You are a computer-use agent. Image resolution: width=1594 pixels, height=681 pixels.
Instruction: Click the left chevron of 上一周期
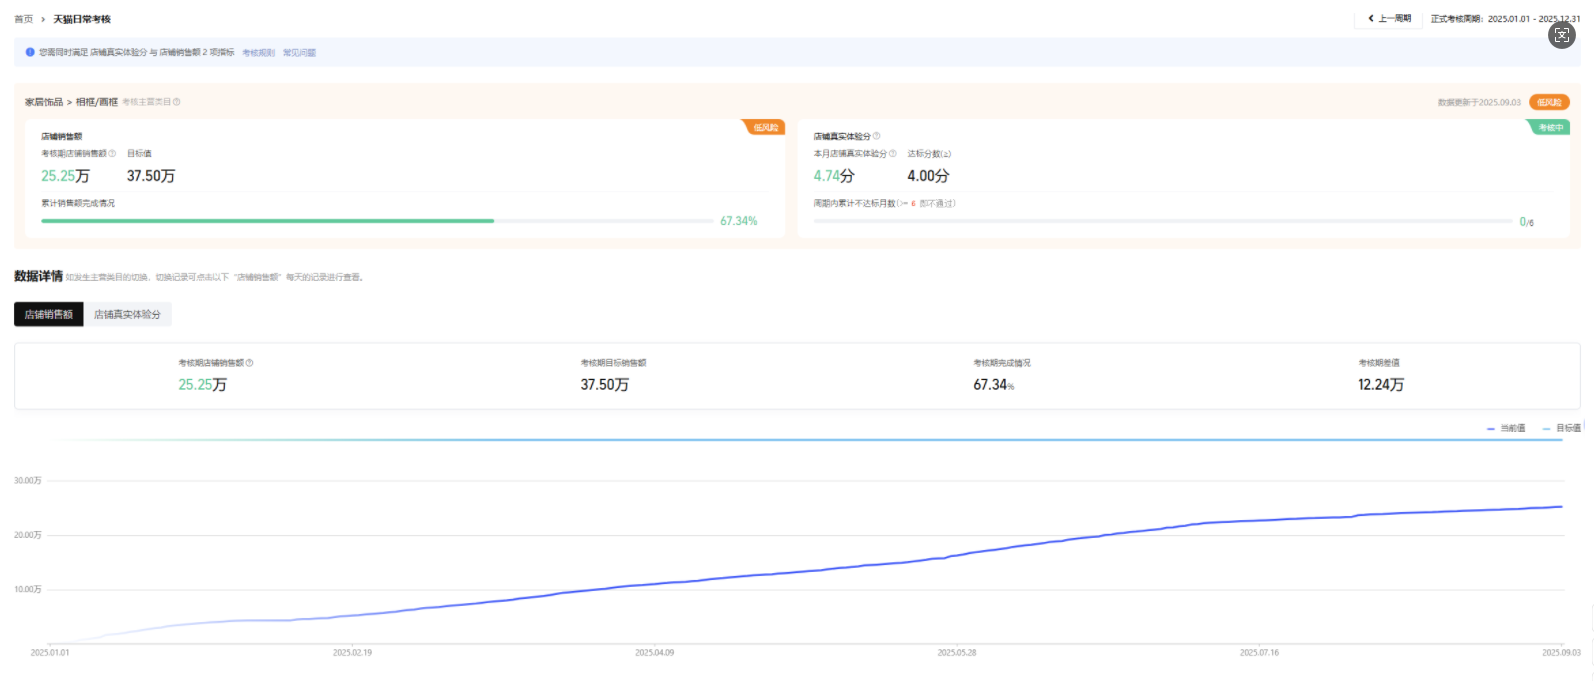(1371, 19)
